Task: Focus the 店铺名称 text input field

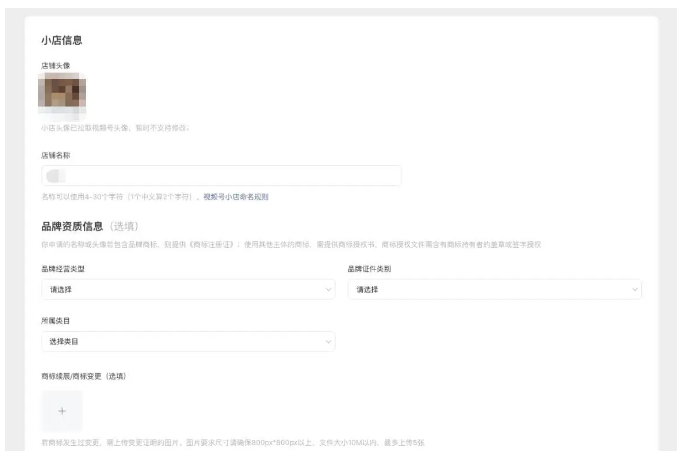Action: coord(230,176)
